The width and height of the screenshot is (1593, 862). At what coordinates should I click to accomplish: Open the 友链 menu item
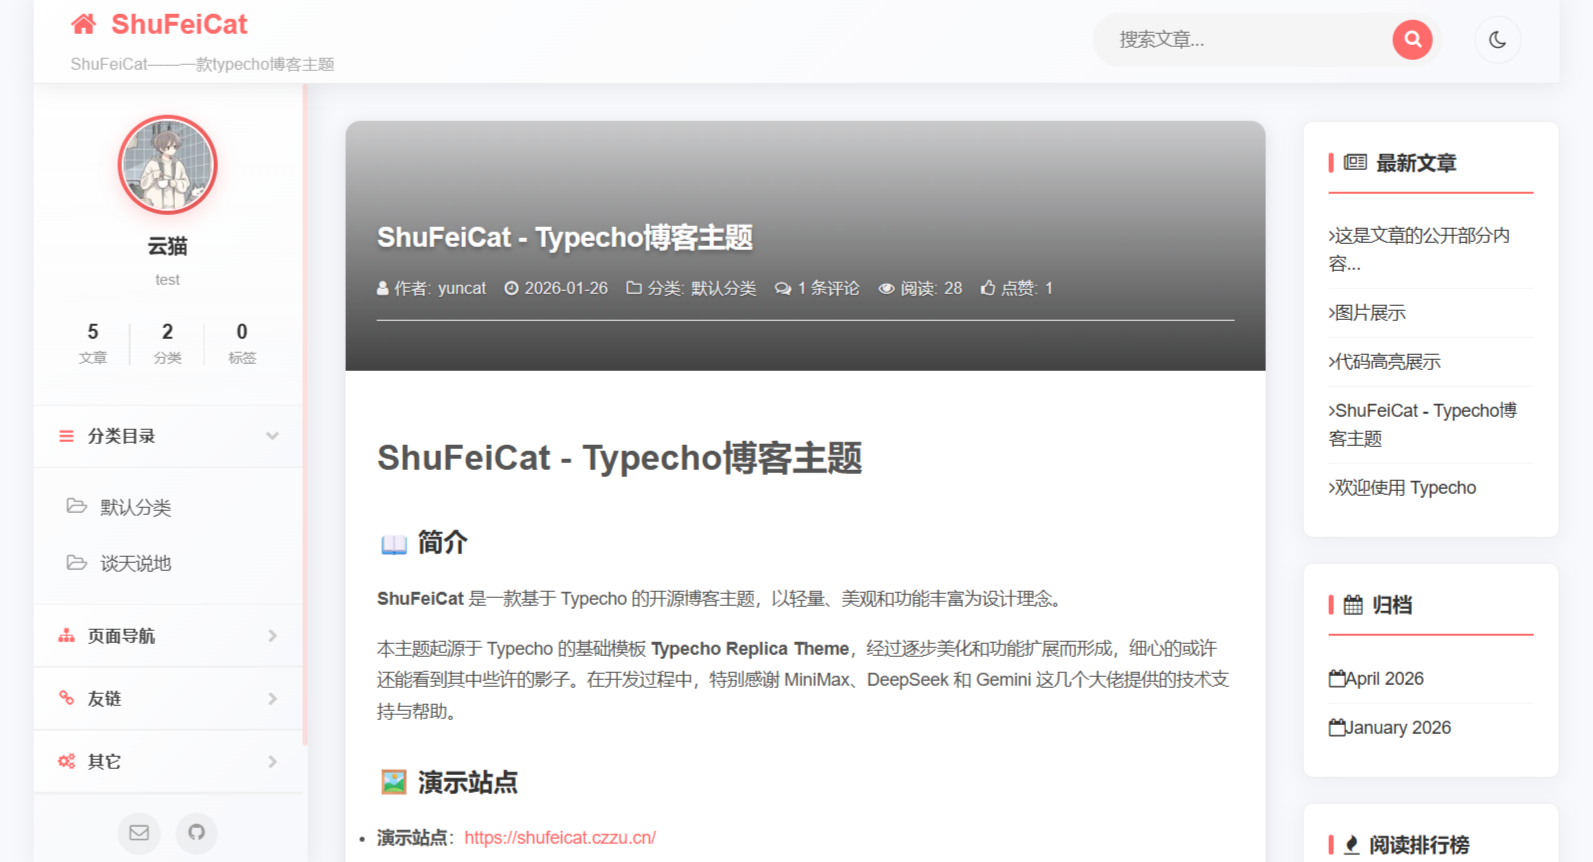(168, 699)
